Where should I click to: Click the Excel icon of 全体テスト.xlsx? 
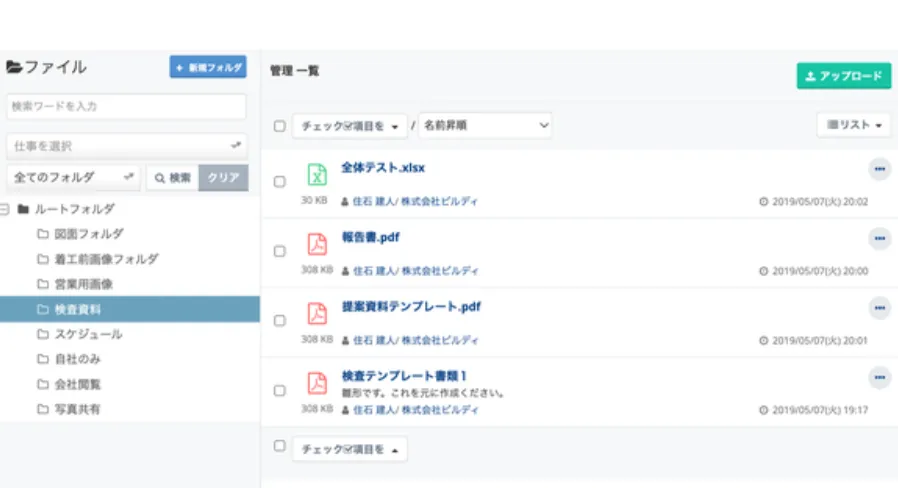[x=317, y=174]
